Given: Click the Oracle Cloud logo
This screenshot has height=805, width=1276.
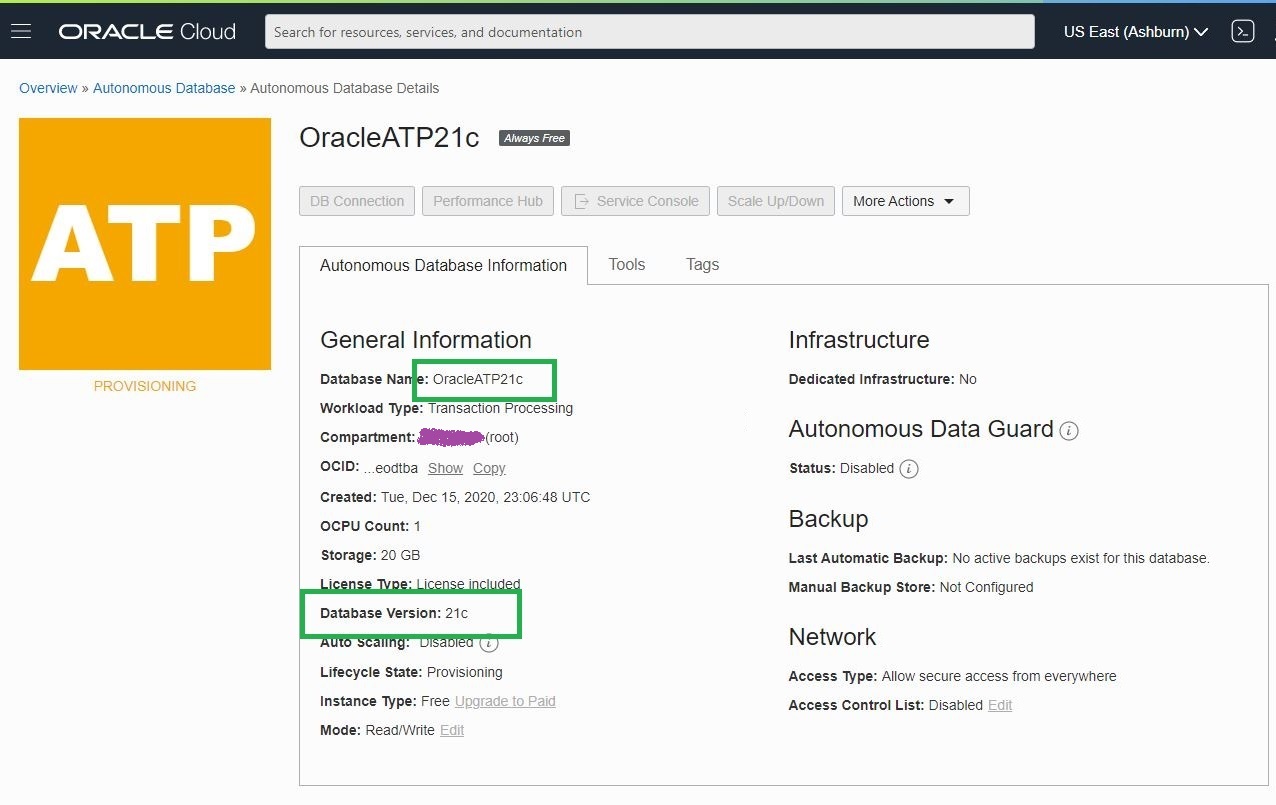Looking at the screenshot, I should pyautogui.click(x=146, y=31).
